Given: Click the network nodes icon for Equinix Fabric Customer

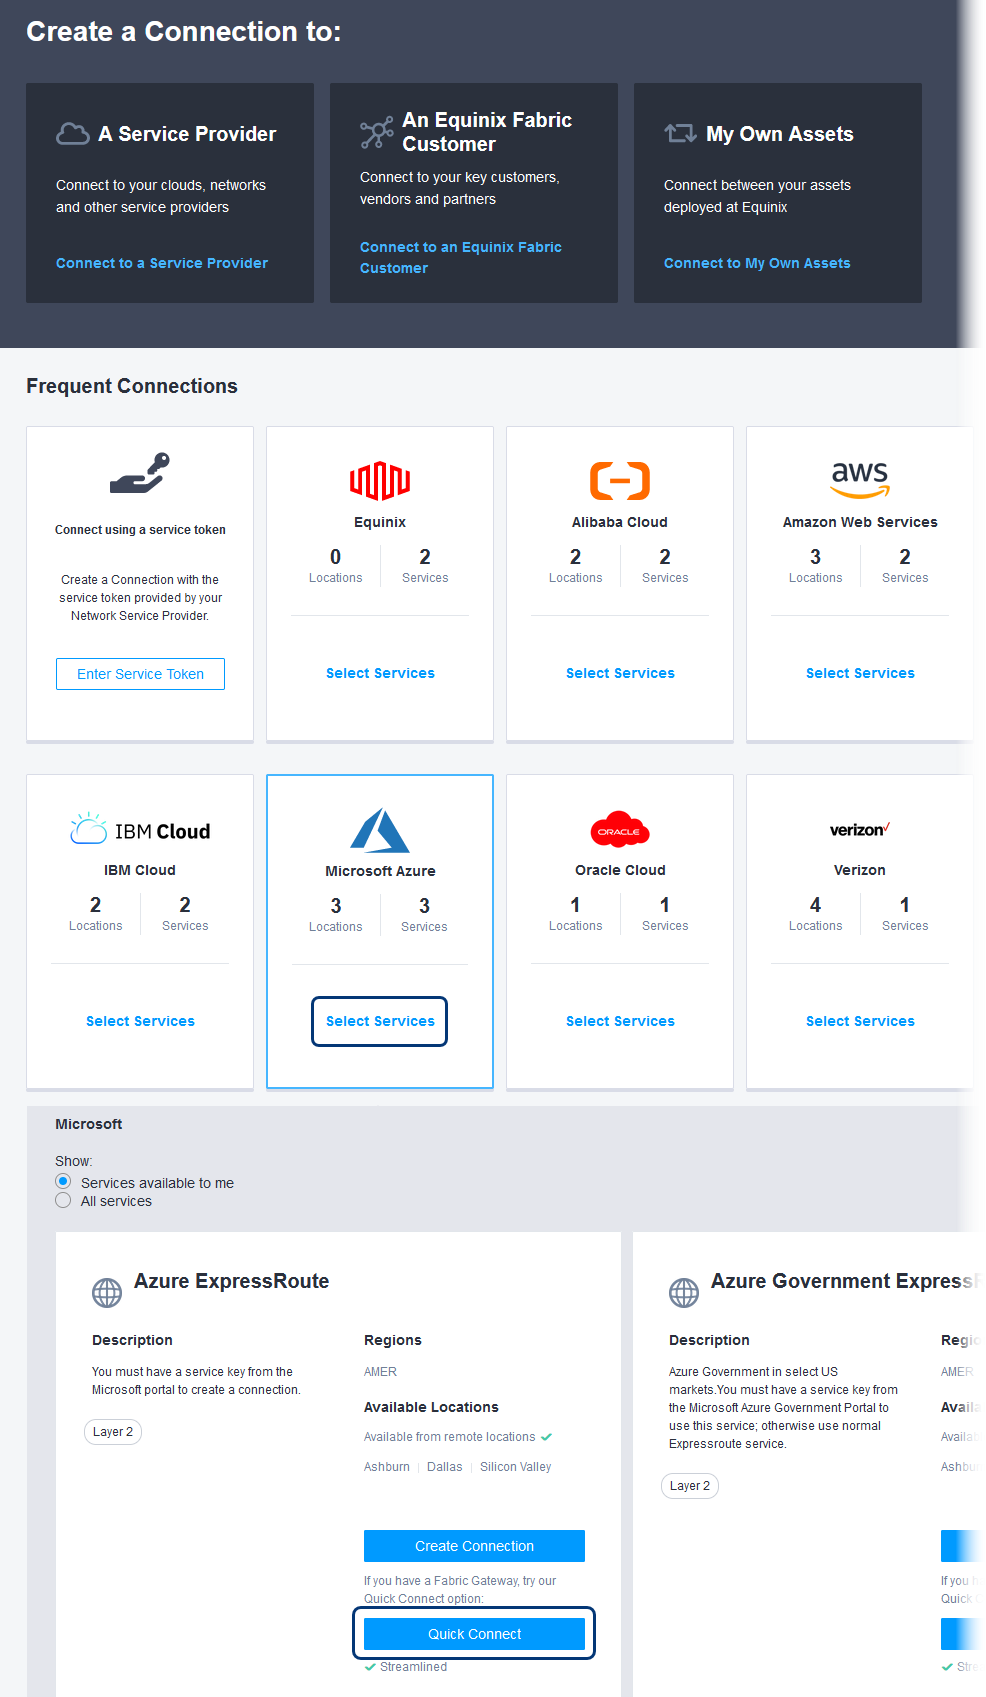Looking at the screenshot, I should tap(377, 132).
